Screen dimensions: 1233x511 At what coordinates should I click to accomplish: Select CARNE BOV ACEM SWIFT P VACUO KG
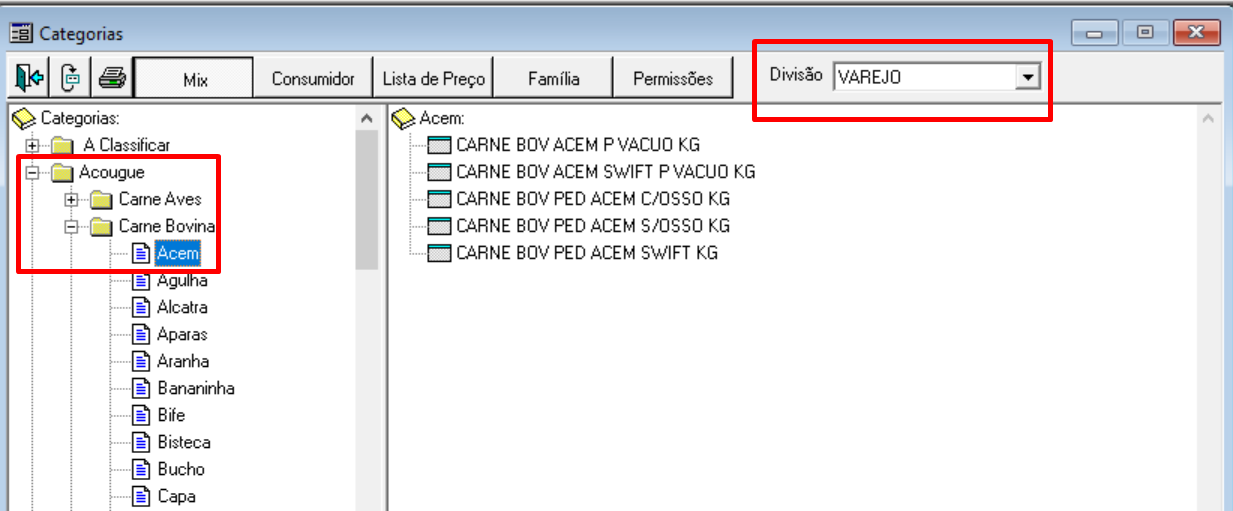tap(606, 172)
